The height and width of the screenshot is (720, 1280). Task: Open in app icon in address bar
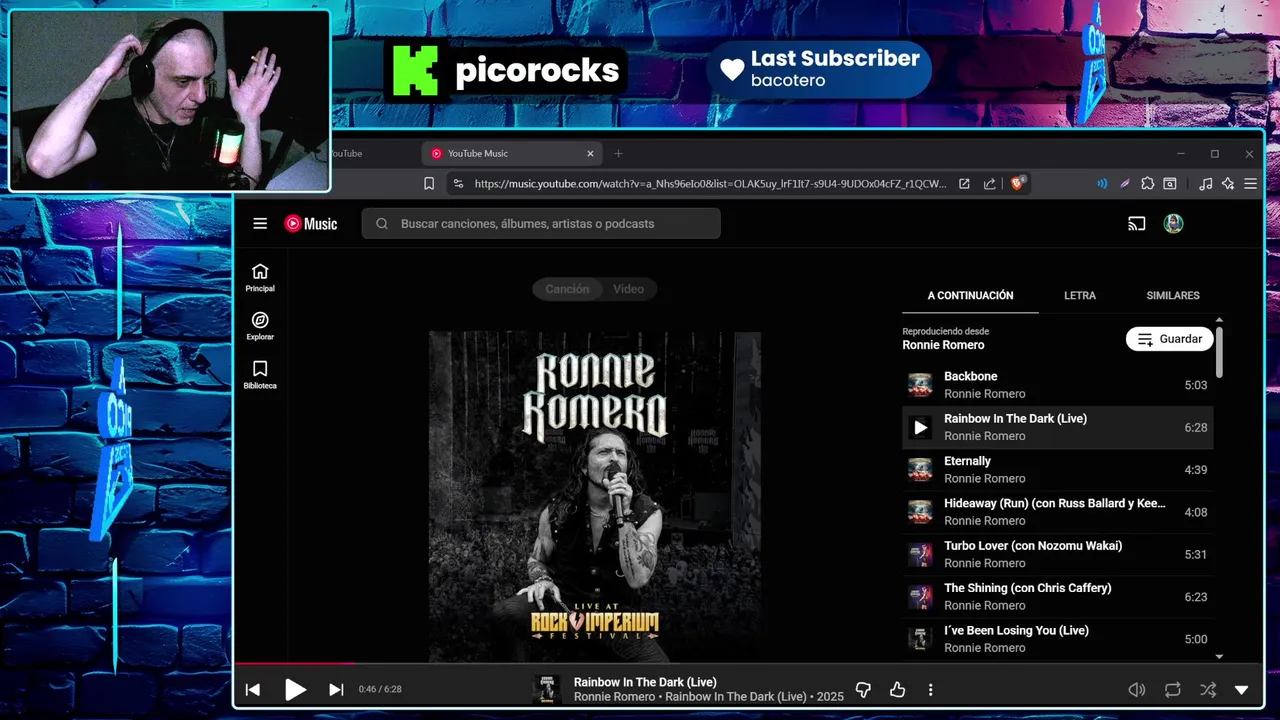(x=964, y=184)
